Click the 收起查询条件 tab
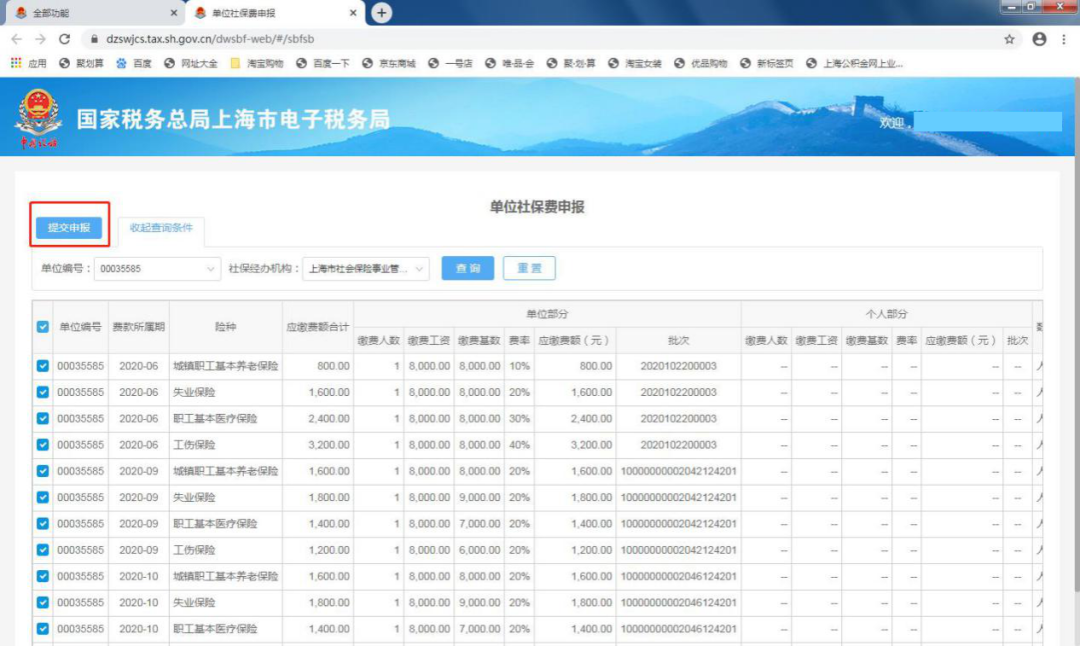 [161, 228]
